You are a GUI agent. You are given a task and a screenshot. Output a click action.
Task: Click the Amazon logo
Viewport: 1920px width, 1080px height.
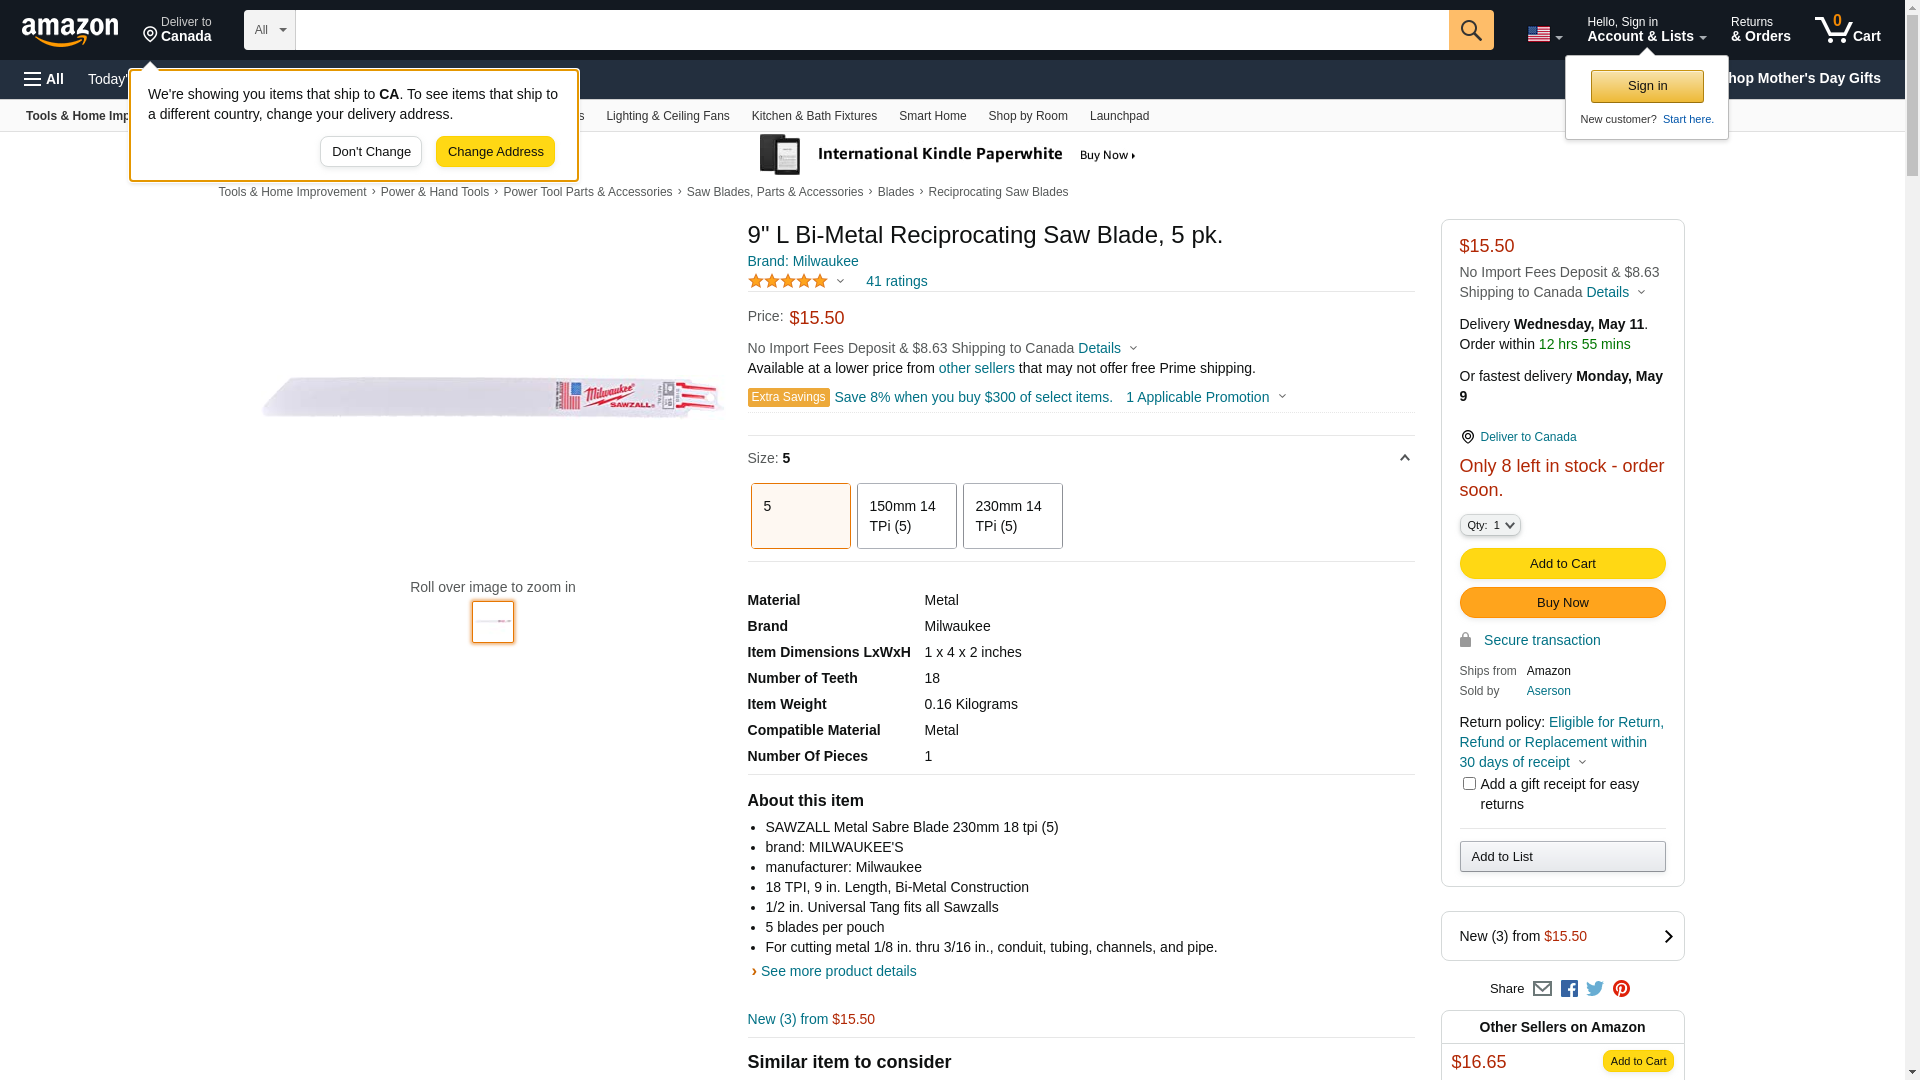point(70,31)
